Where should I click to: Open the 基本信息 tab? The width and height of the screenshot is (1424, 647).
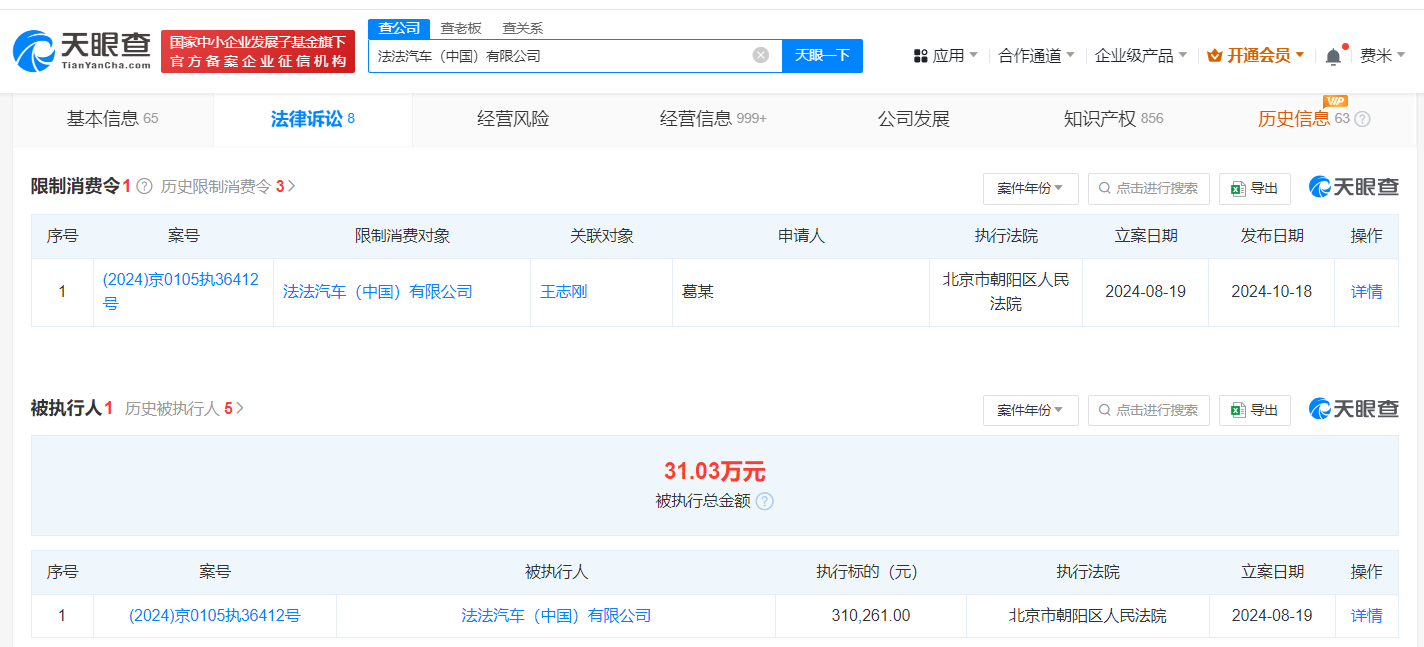pos(113,119)
